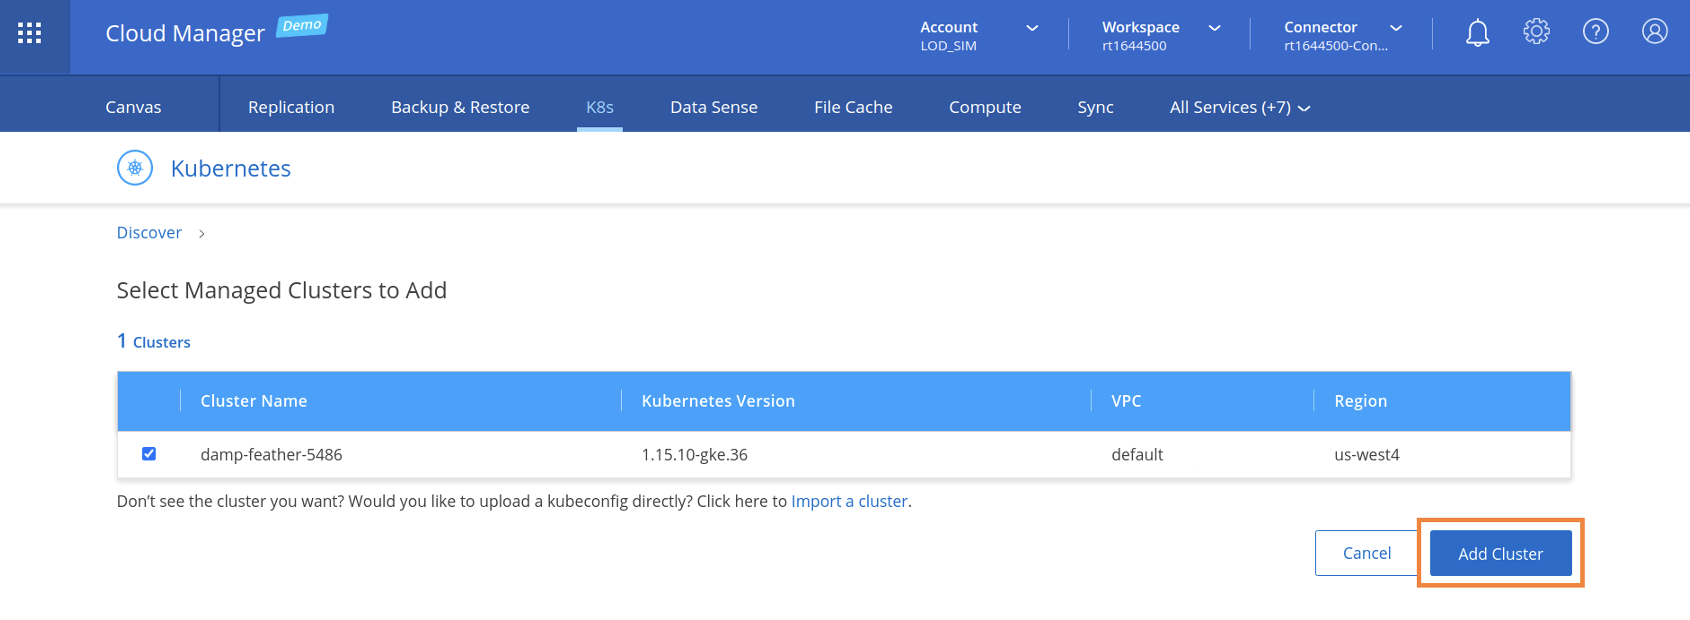The image size is (1690, 620).
Task: Open the help question mark icon
Action: click(1596, 32)
